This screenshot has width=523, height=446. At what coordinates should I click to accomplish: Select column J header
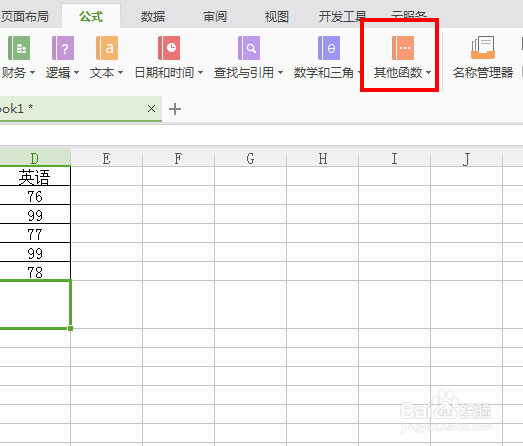tap(467, 157)
